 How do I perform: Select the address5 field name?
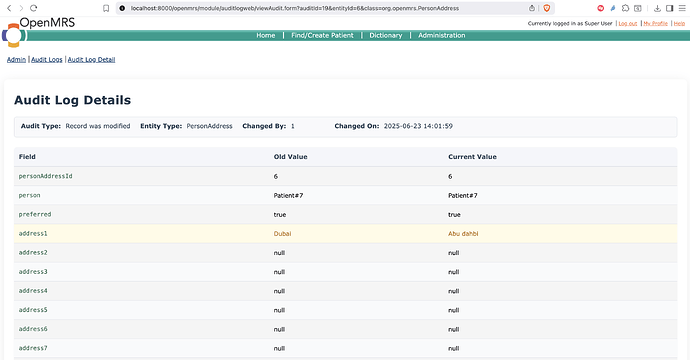click(x=33, y=310)
